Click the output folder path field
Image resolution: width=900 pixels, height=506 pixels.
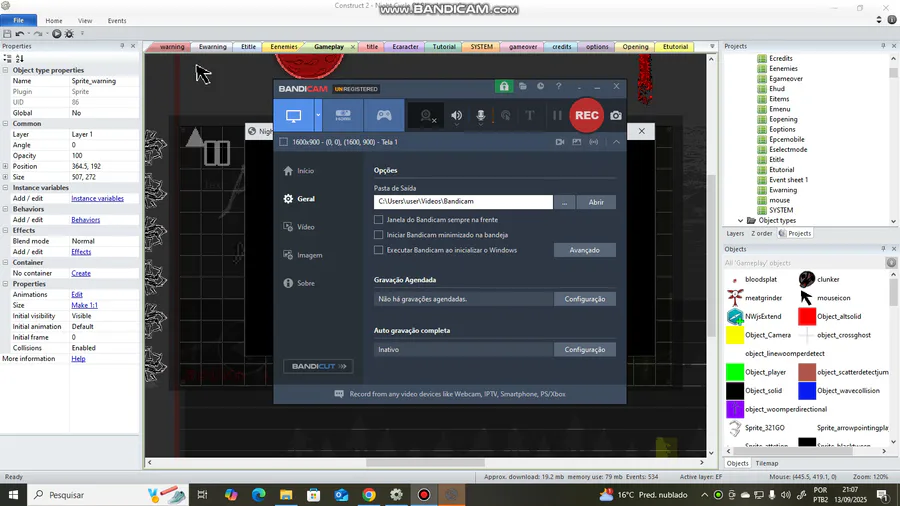(463, 202)
